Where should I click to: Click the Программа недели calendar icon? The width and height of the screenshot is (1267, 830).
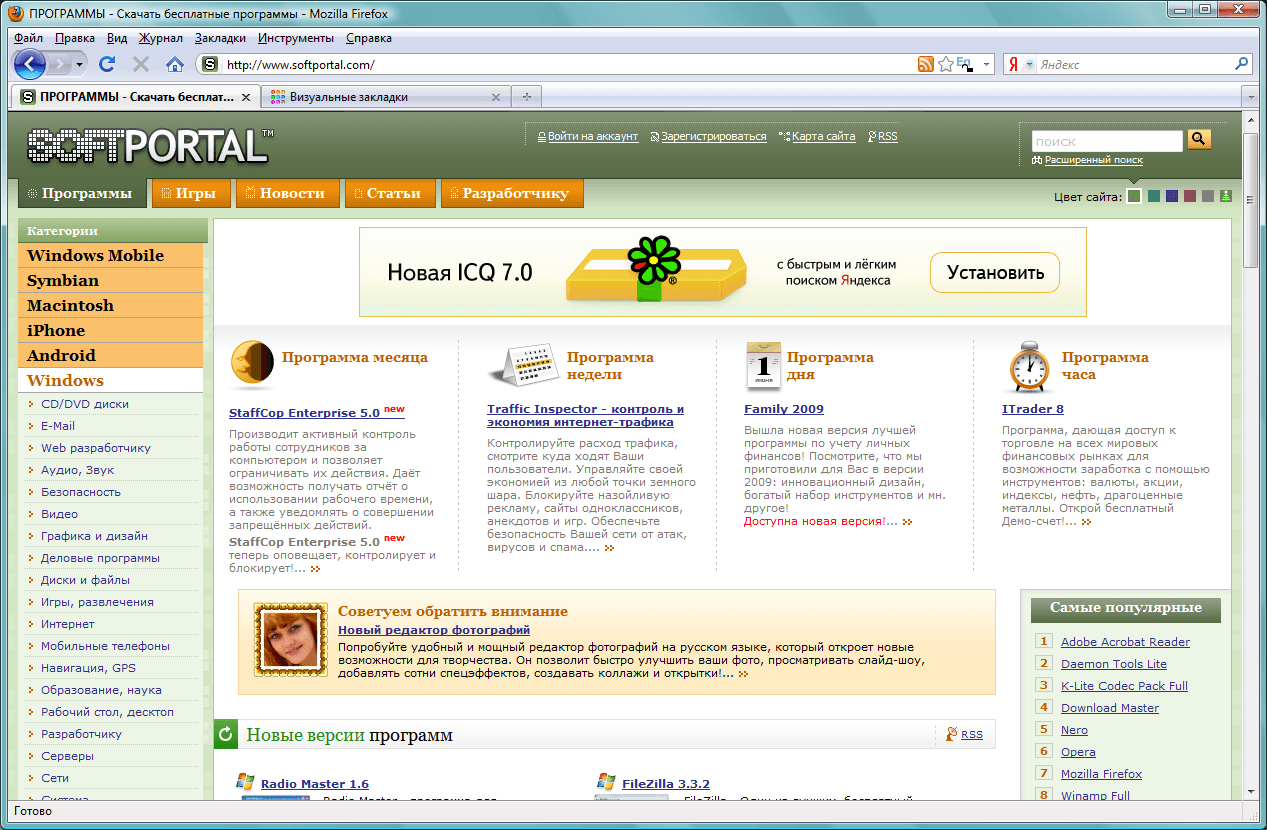pos(522,365)
